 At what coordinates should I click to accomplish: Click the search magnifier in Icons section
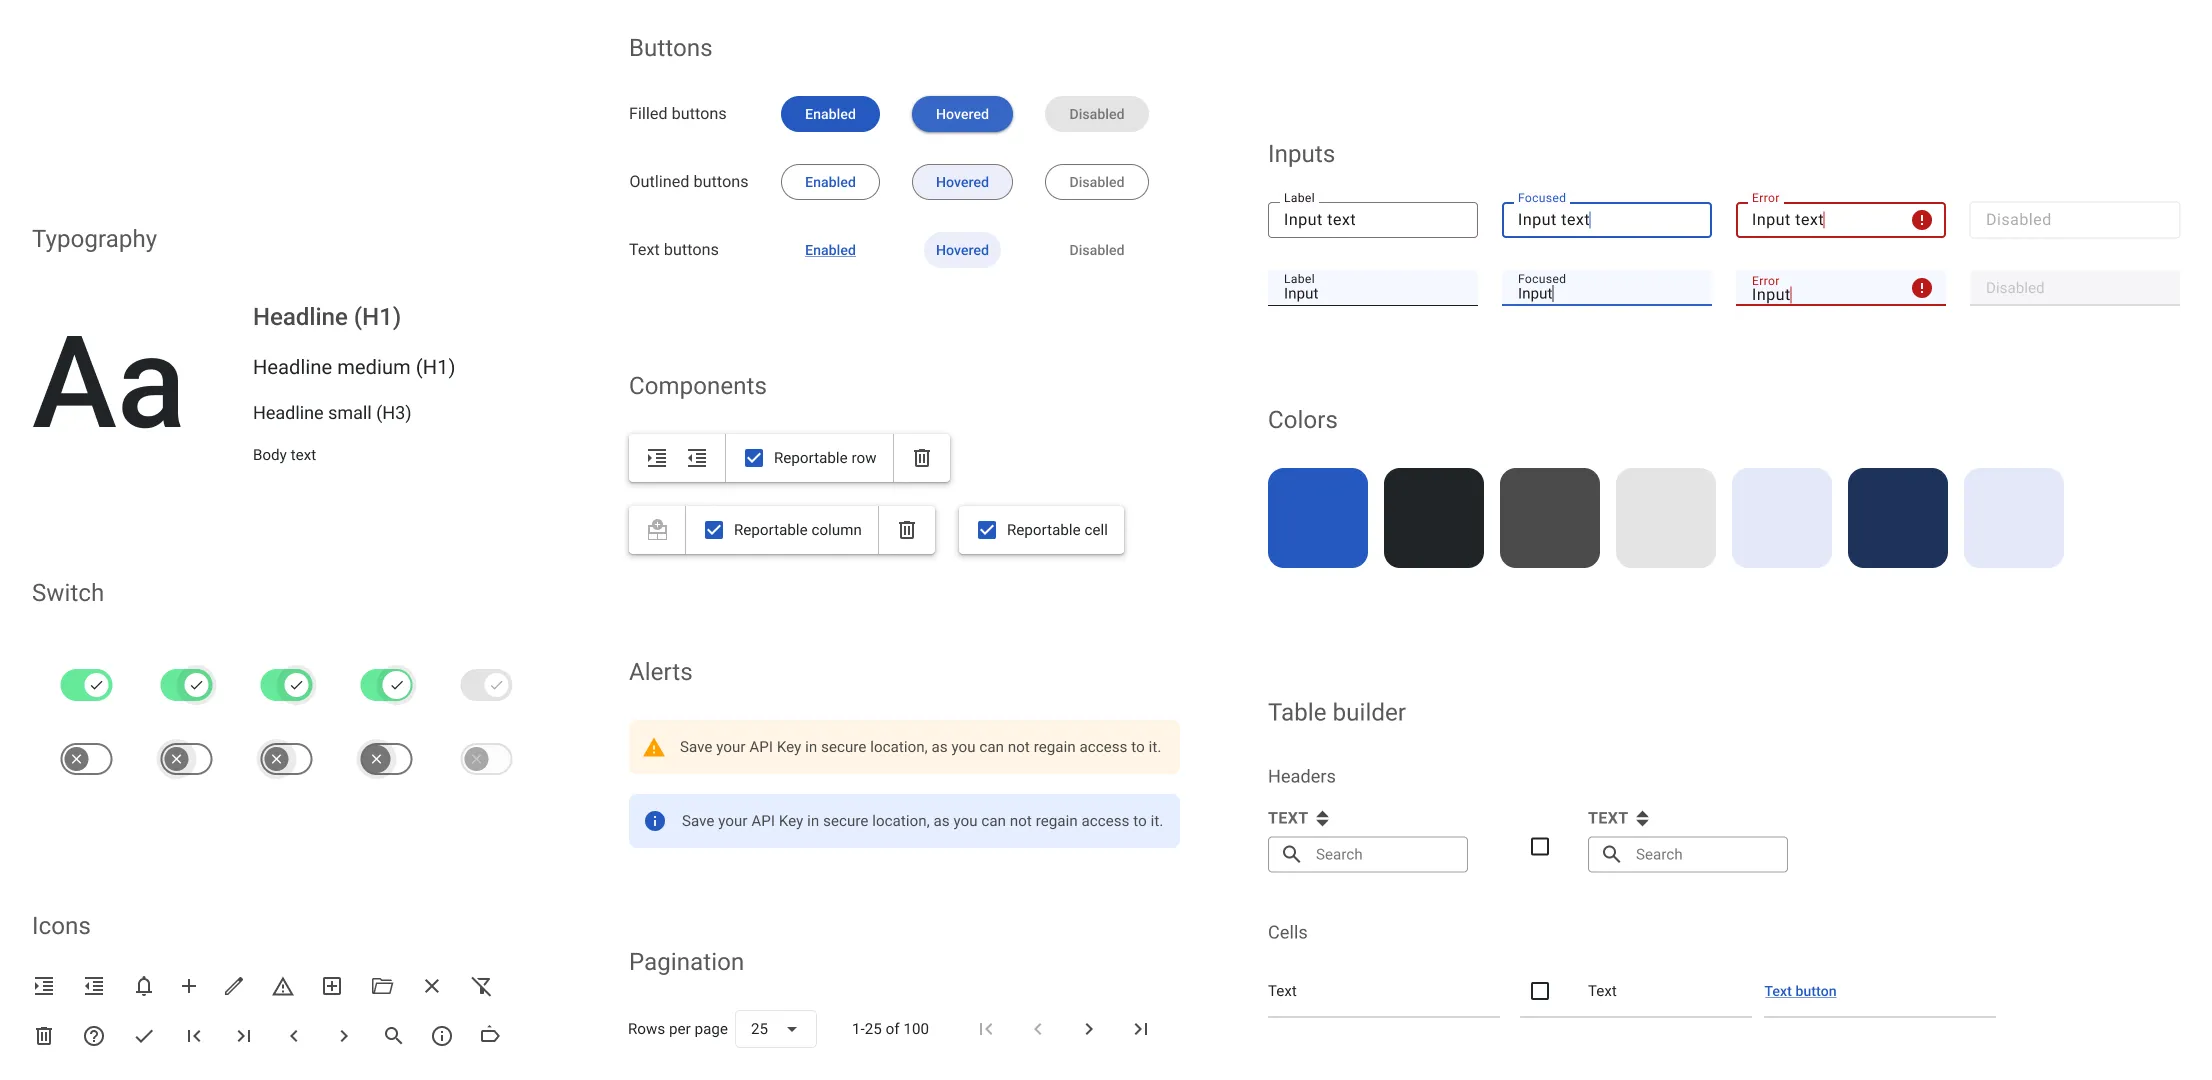pos(393,1036)
